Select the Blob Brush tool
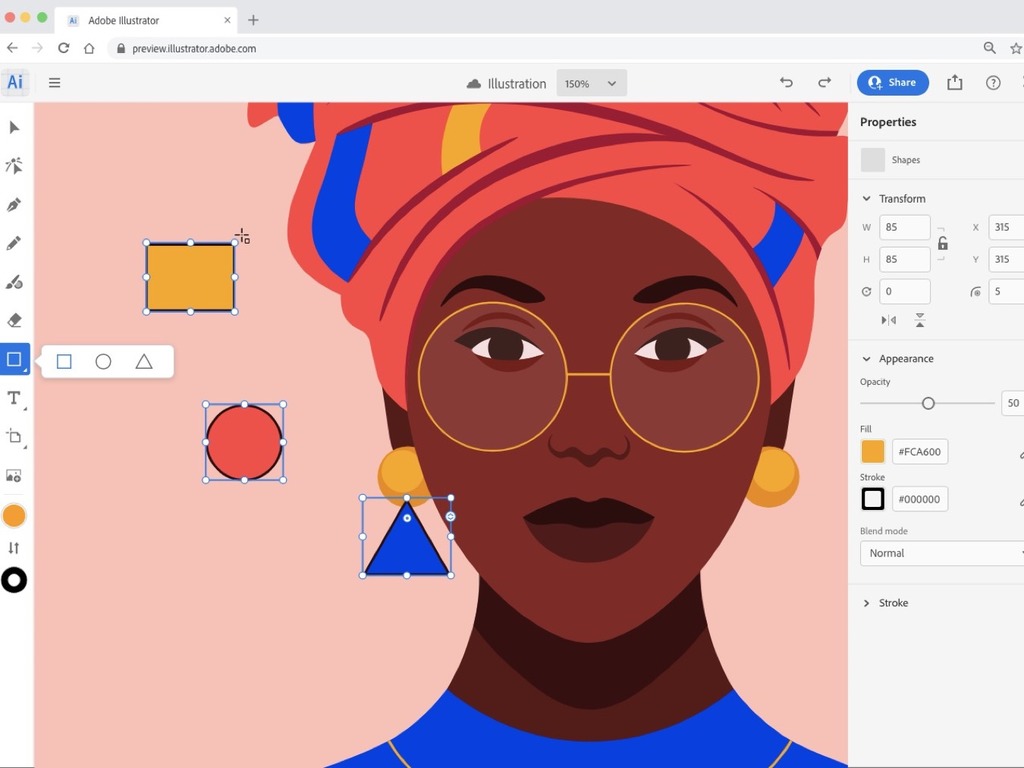 14,282
